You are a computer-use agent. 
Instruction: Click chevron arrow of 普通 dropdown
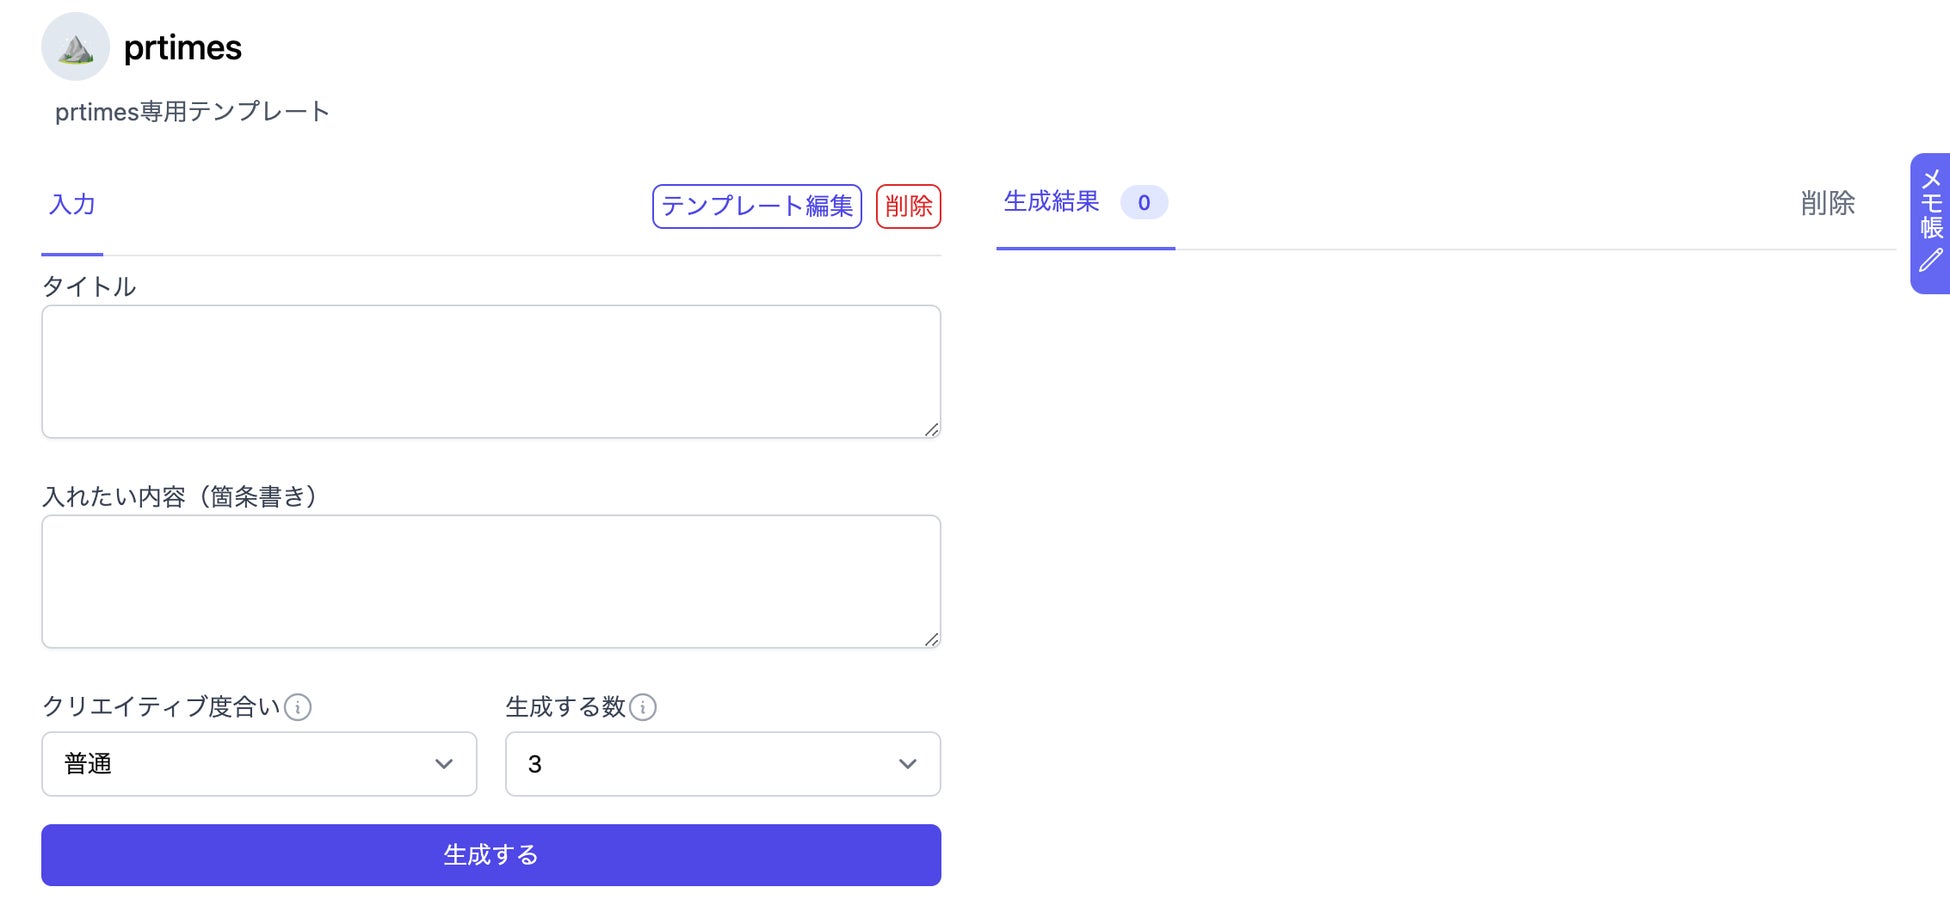pos(444,764)
